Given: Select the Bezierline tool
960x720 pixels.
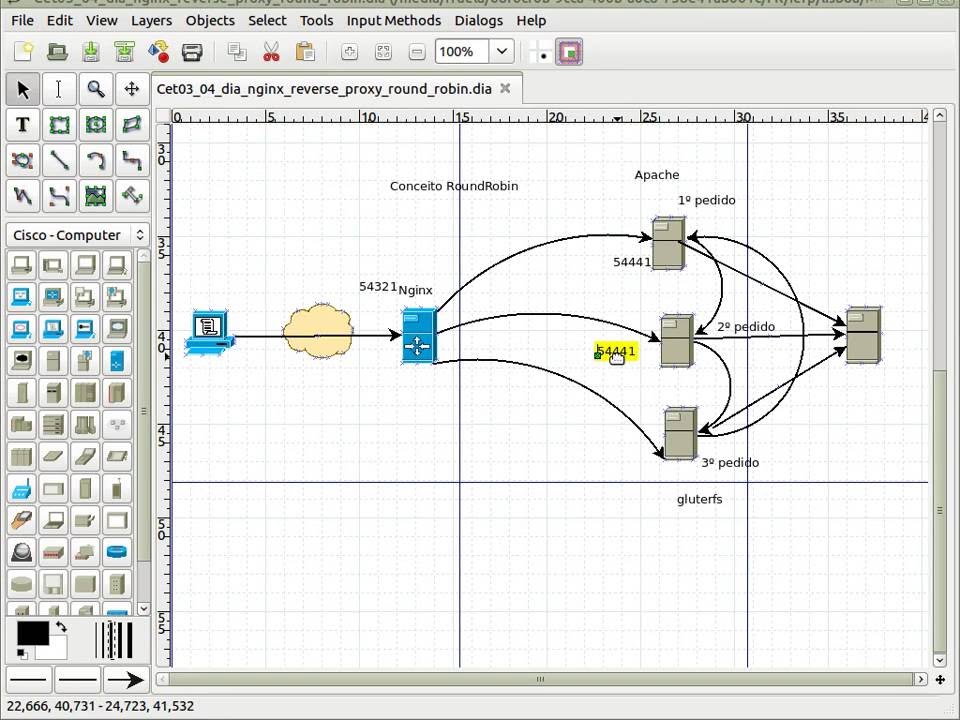Looking at the screenshot, I should (59, 196).
